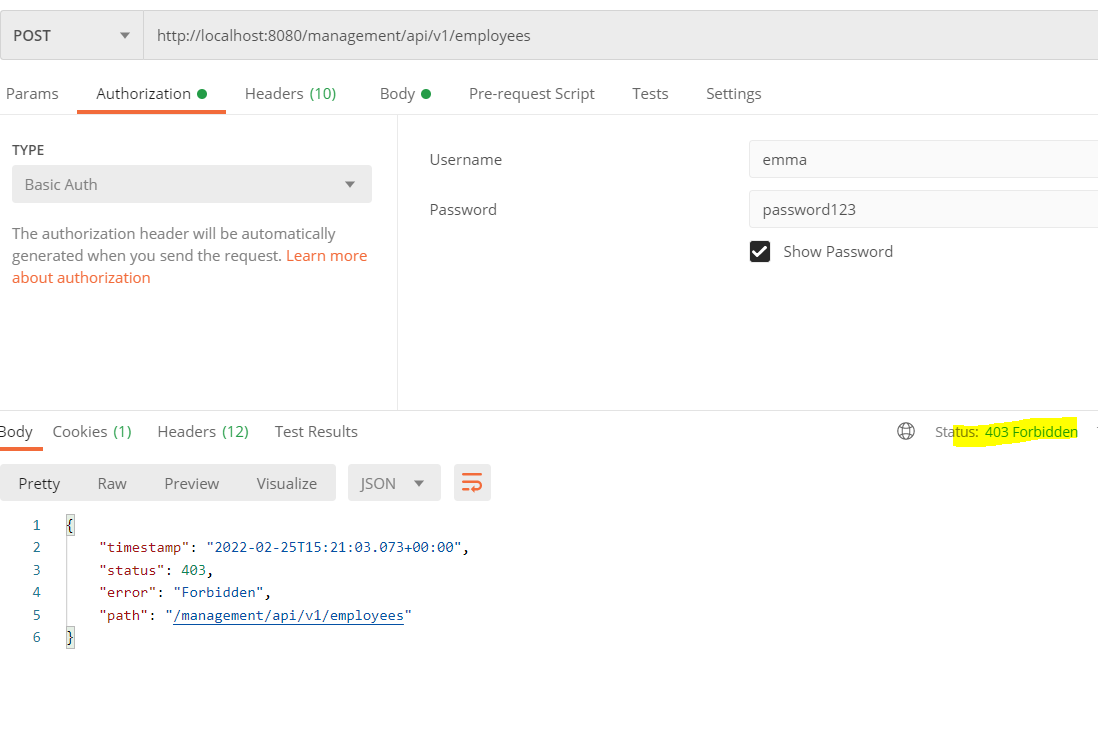The width and height of the screenshot is (1098, 732).
Task: Open the JSON format dropdown
Action: pyautogui.click(x=392, y=483)
